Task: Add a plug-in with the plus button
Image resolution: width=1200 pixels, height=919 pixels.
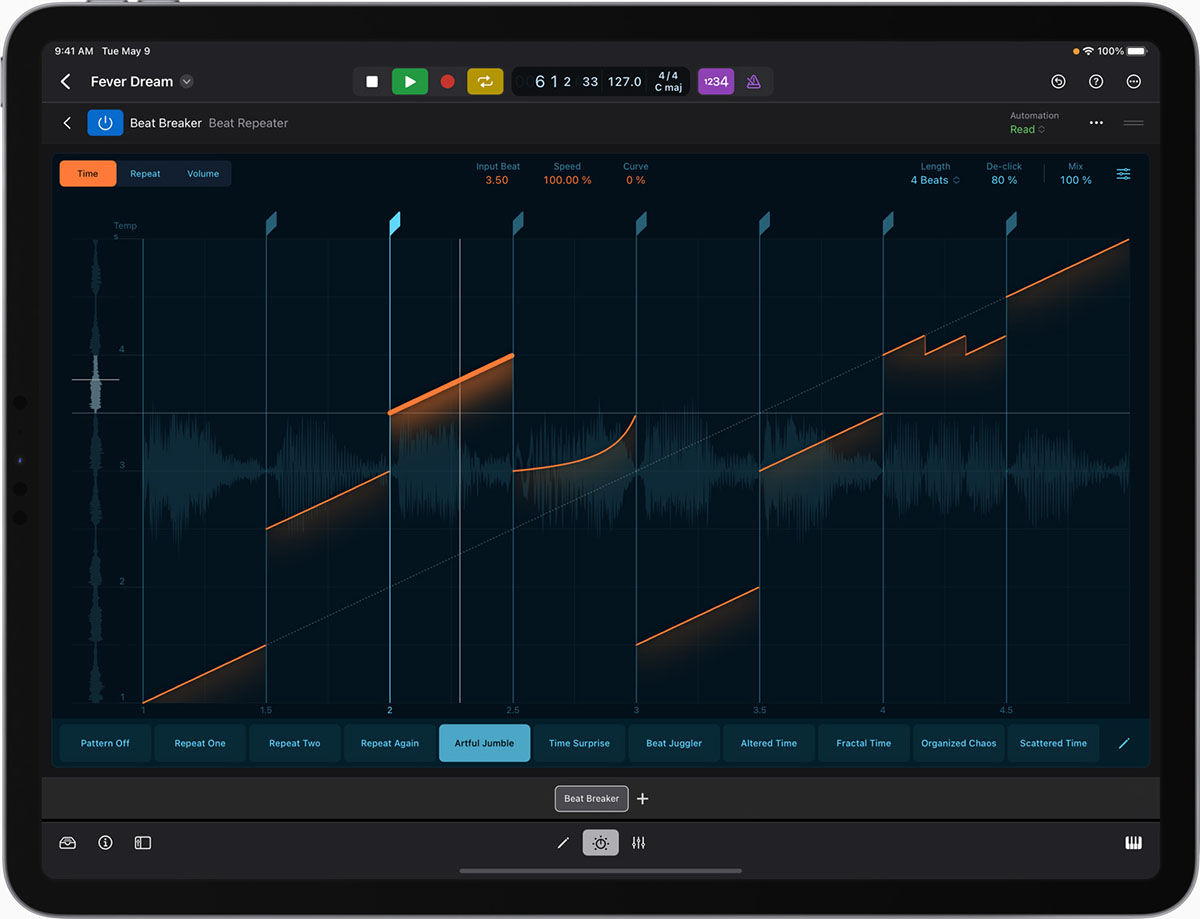Action: 643,798
